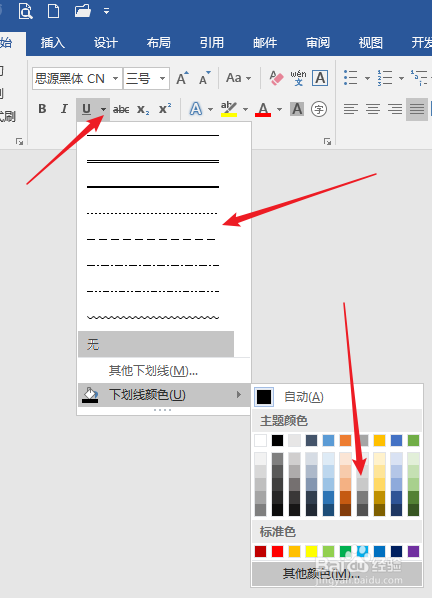Switch to the 设计 tab
The height and width of the screenshot is (598, 432).
[106, 43]
